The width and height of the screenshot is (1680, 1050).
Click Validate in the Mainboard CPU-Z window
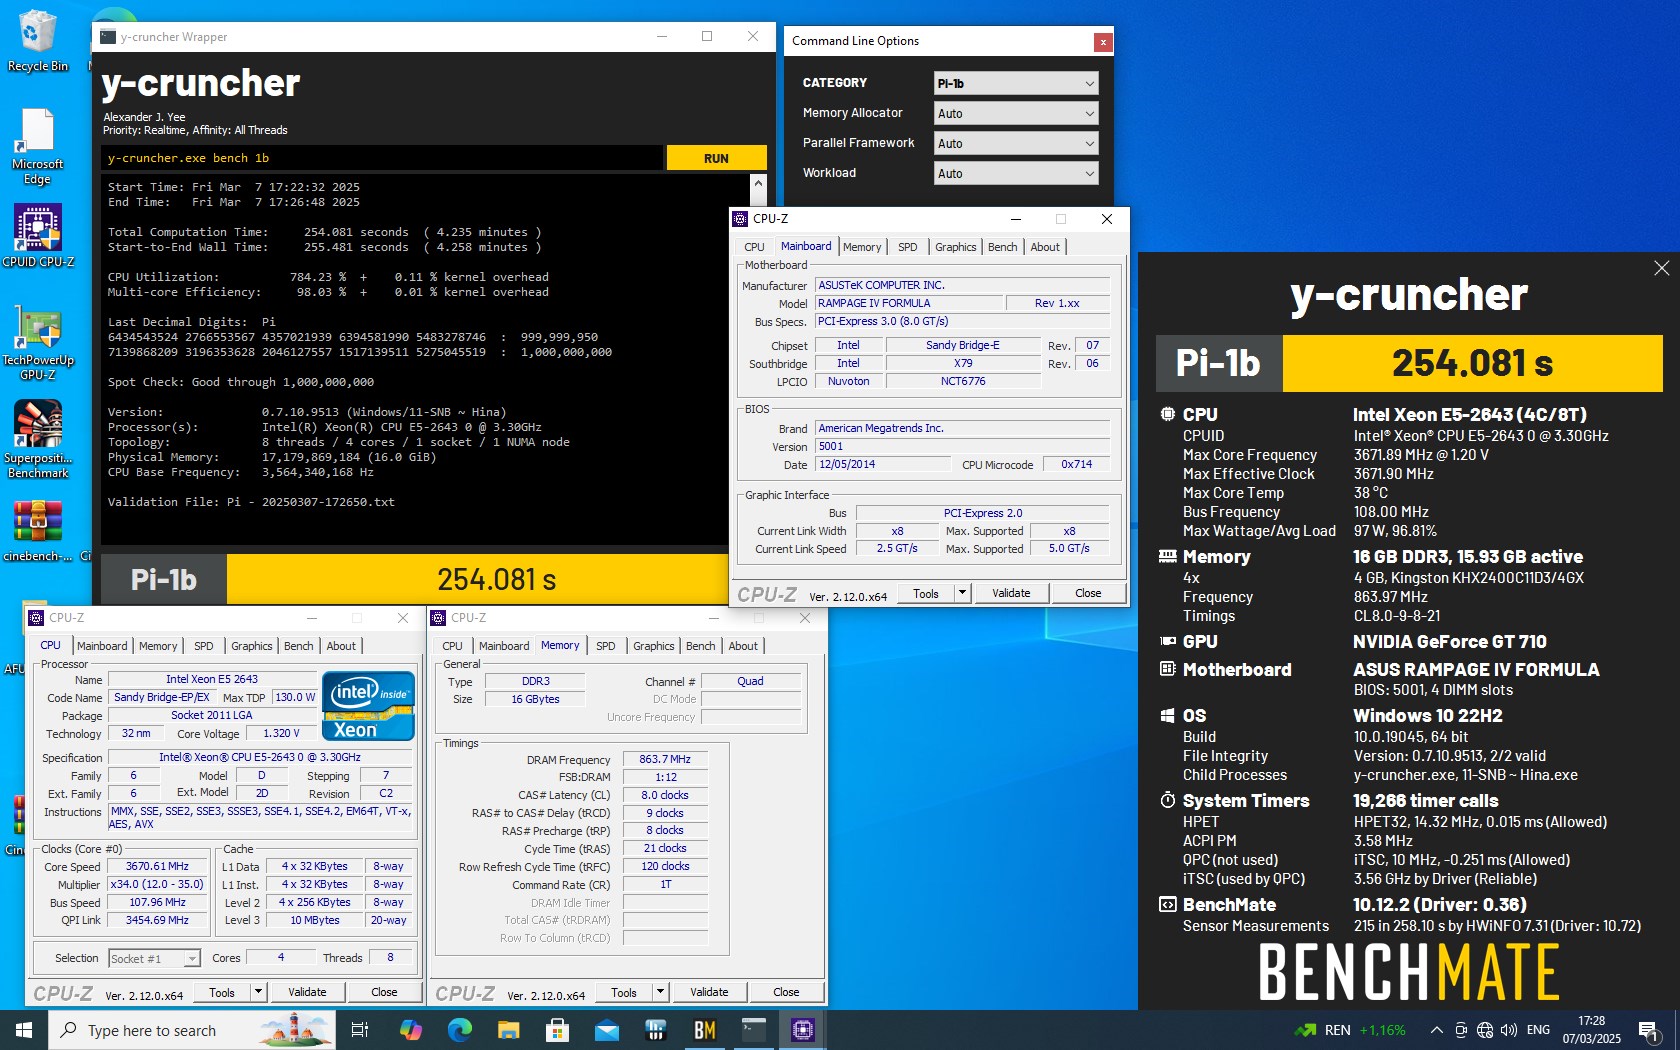click(x=1011, y=593)
